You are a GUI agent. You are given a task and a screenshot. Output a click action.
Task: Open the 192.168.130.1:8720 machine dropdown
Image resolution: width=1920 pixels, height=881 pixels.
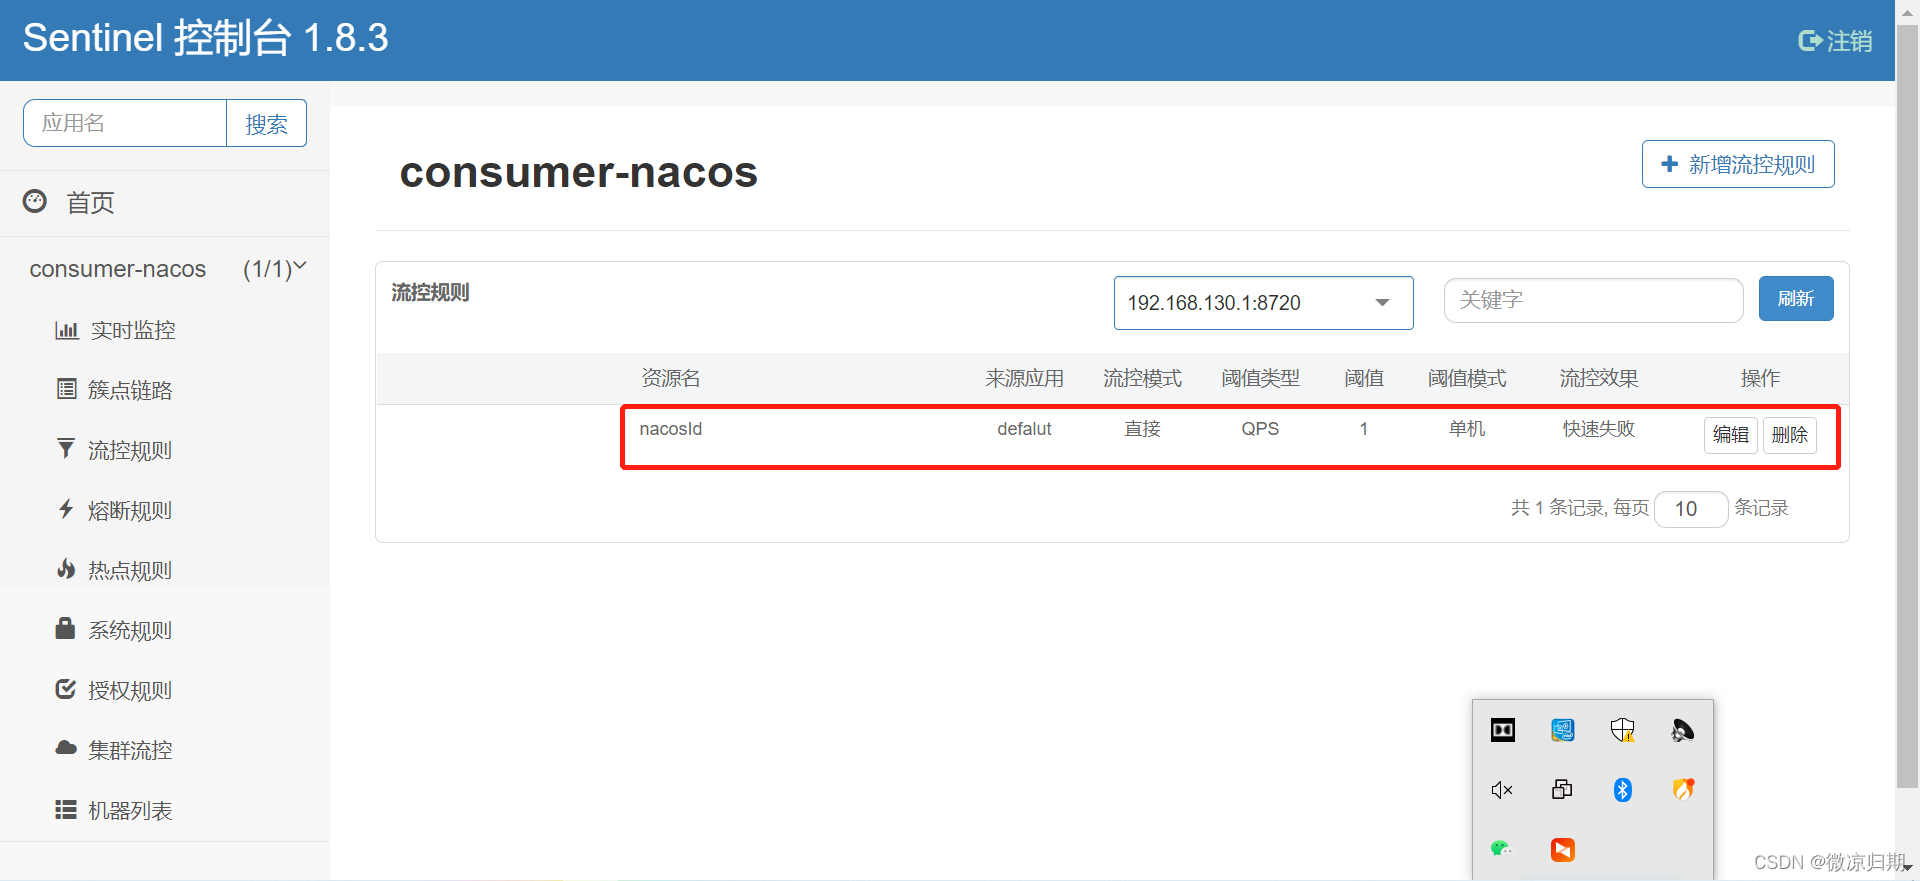[x=1263, y=303]
